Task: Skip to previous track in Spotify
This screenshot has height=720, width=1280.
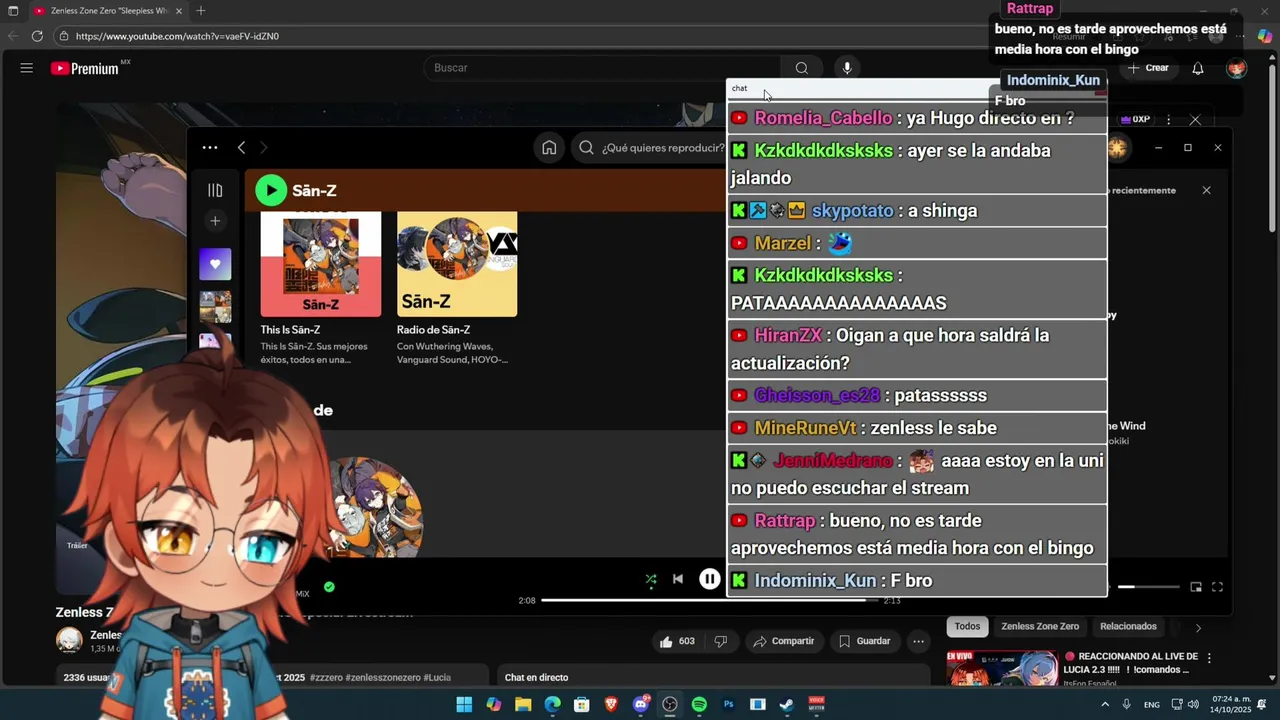Action: click(678, 579)
